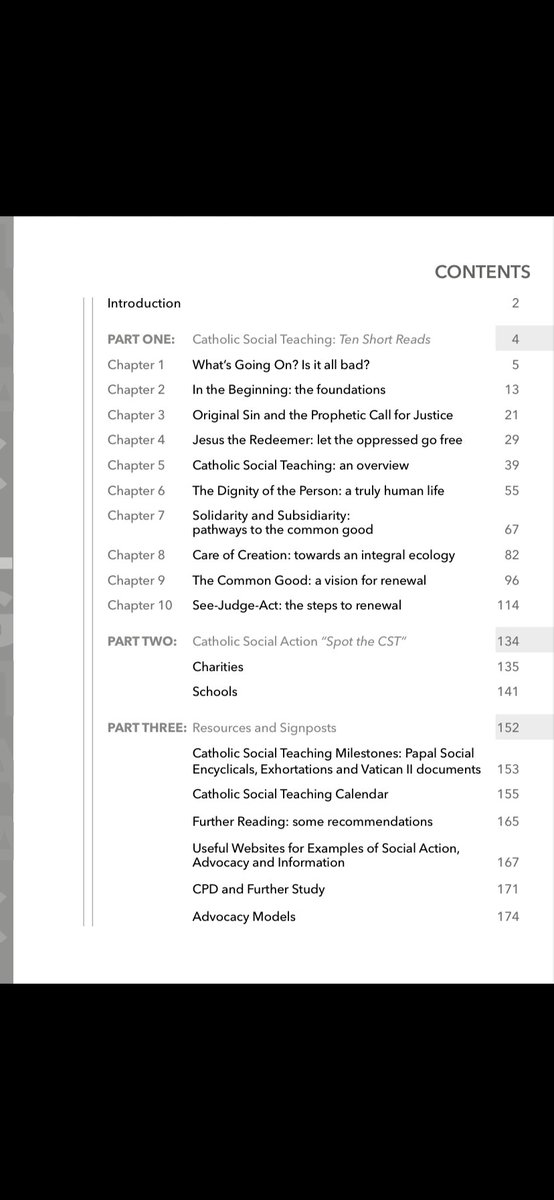Image resolution: width=554 pixels, height=1200 pixels.
Task: Click page number 55
Action: click(x=512, y=491)
